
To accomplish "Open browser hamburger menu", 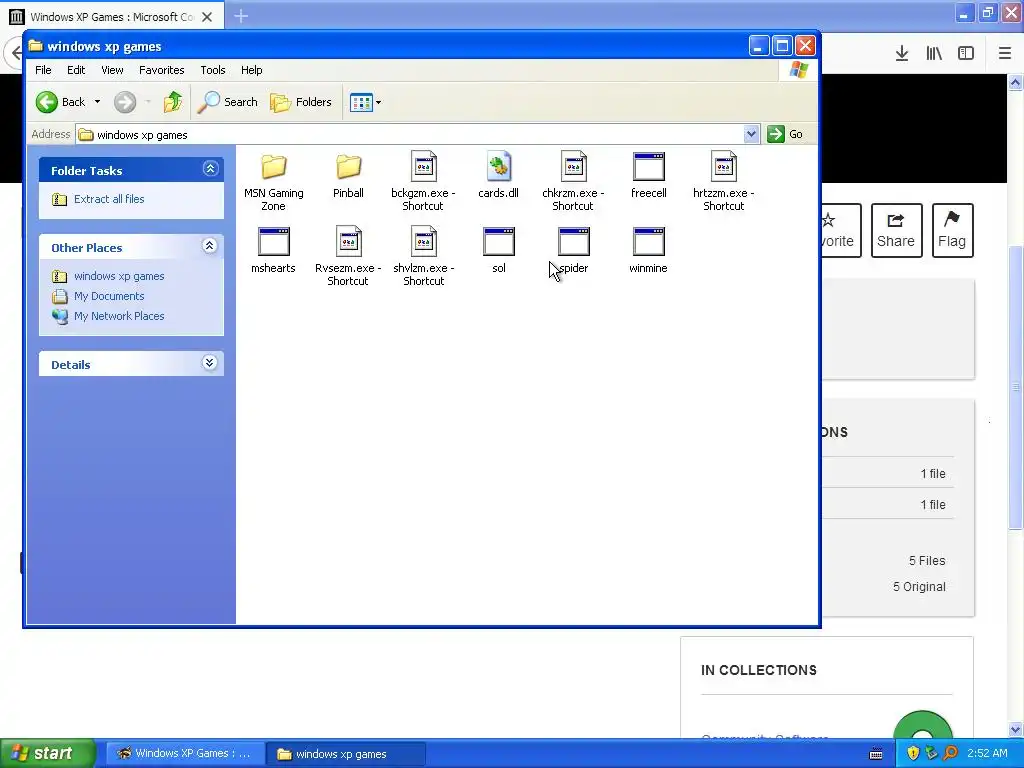I will coord(1004,54).
